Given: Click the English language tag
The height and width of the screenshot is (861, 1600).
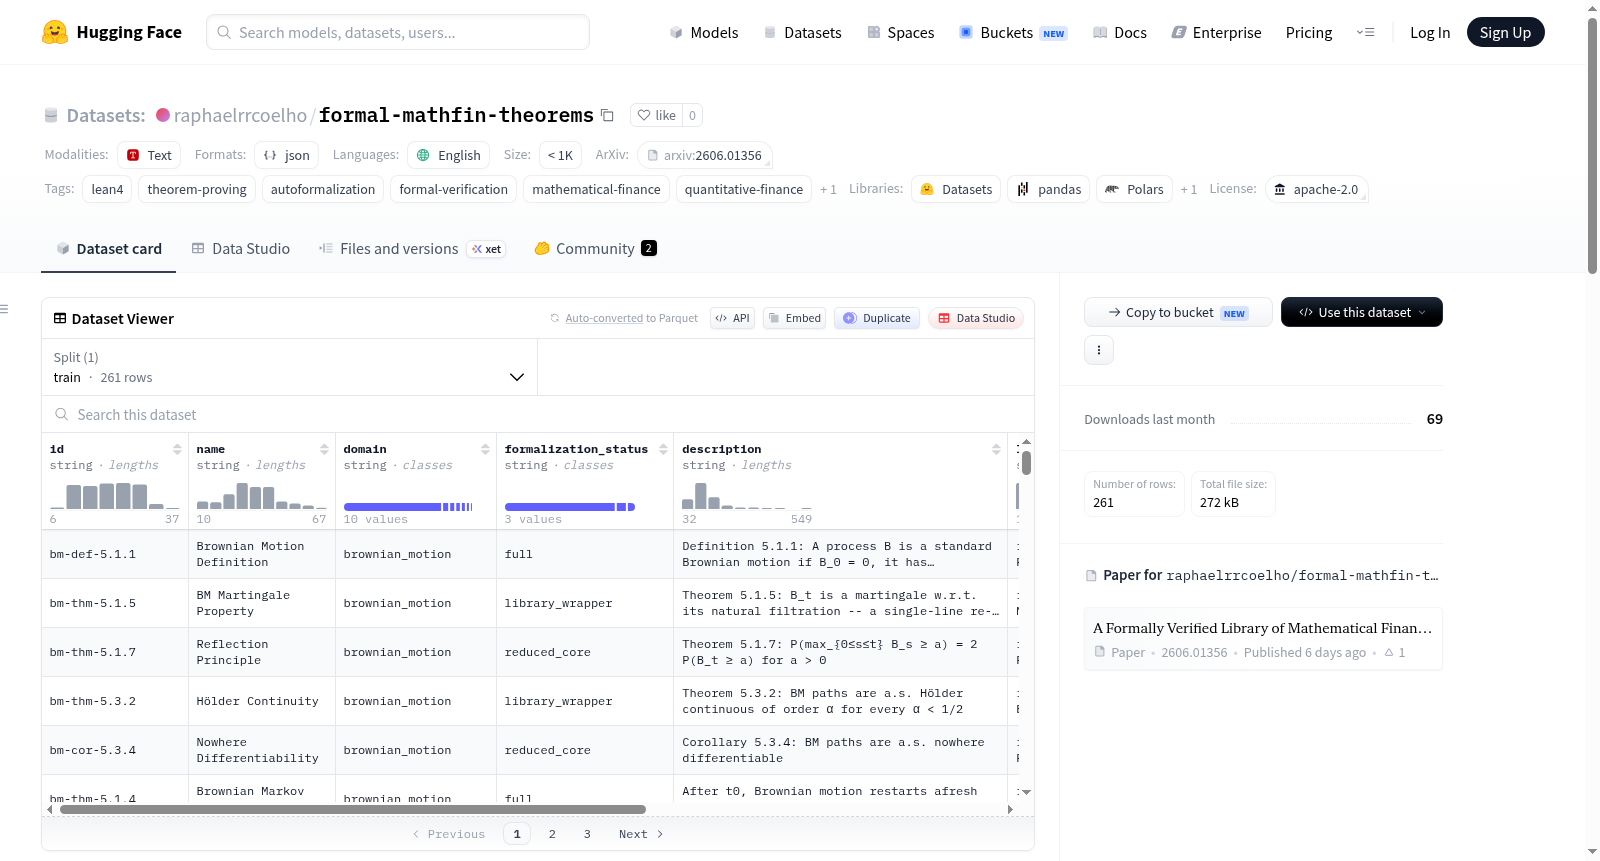Looking at the screenshot, I should coord(448,155).
